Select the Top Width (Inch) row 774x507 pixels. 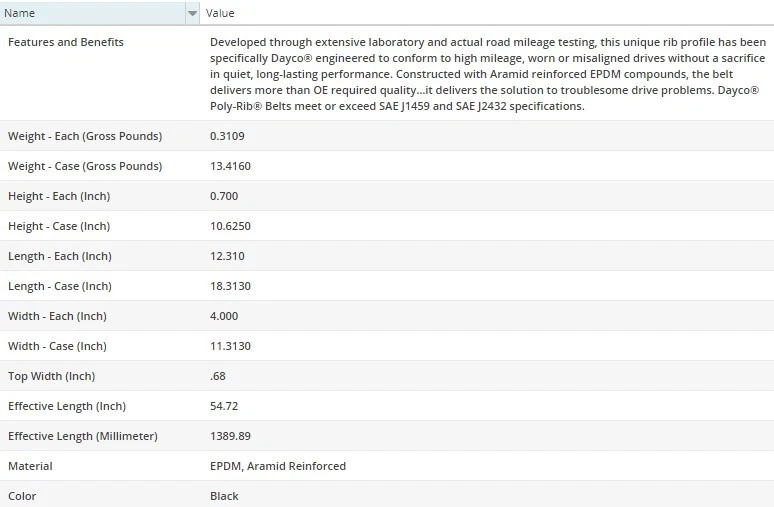coord(52,376)
